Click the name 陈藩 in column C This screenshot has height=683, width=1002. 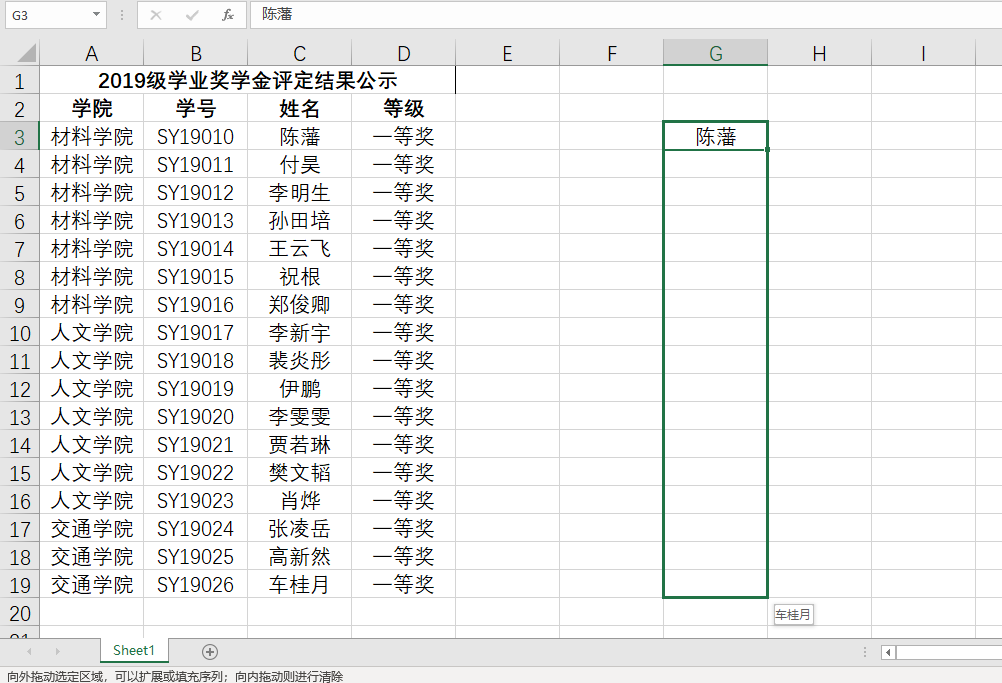(x=299, y=137)
